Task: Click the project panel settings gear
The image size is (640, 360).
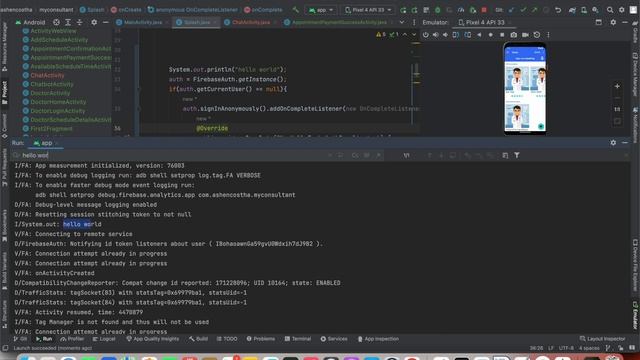Action: (94, 22)
